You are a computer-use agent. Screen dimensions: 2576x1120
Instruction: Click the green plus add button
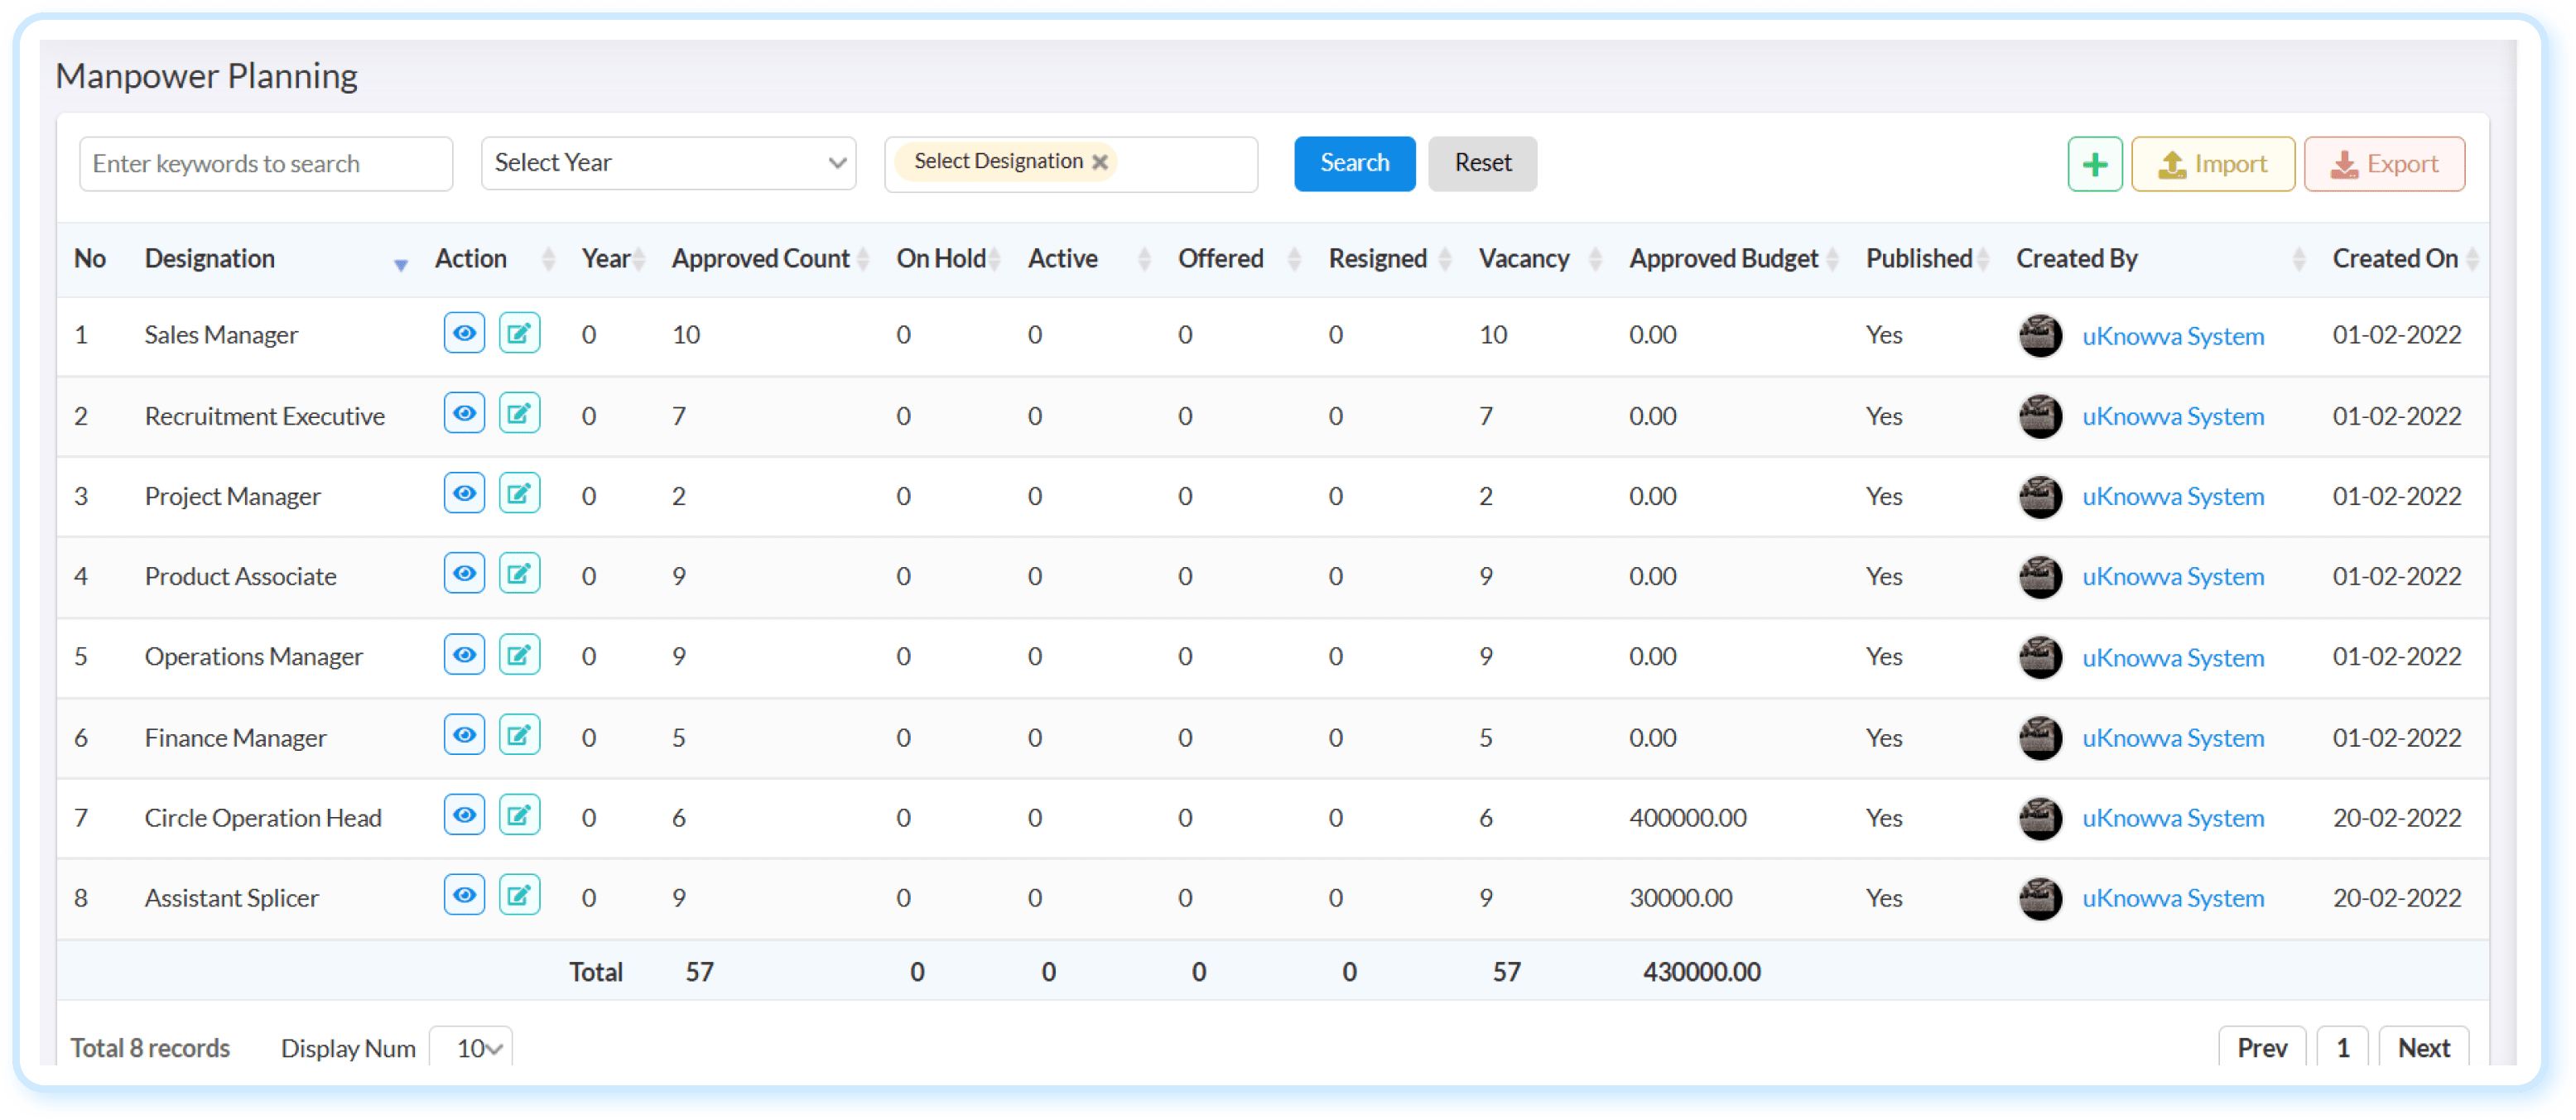click(x=2094, y=164)
